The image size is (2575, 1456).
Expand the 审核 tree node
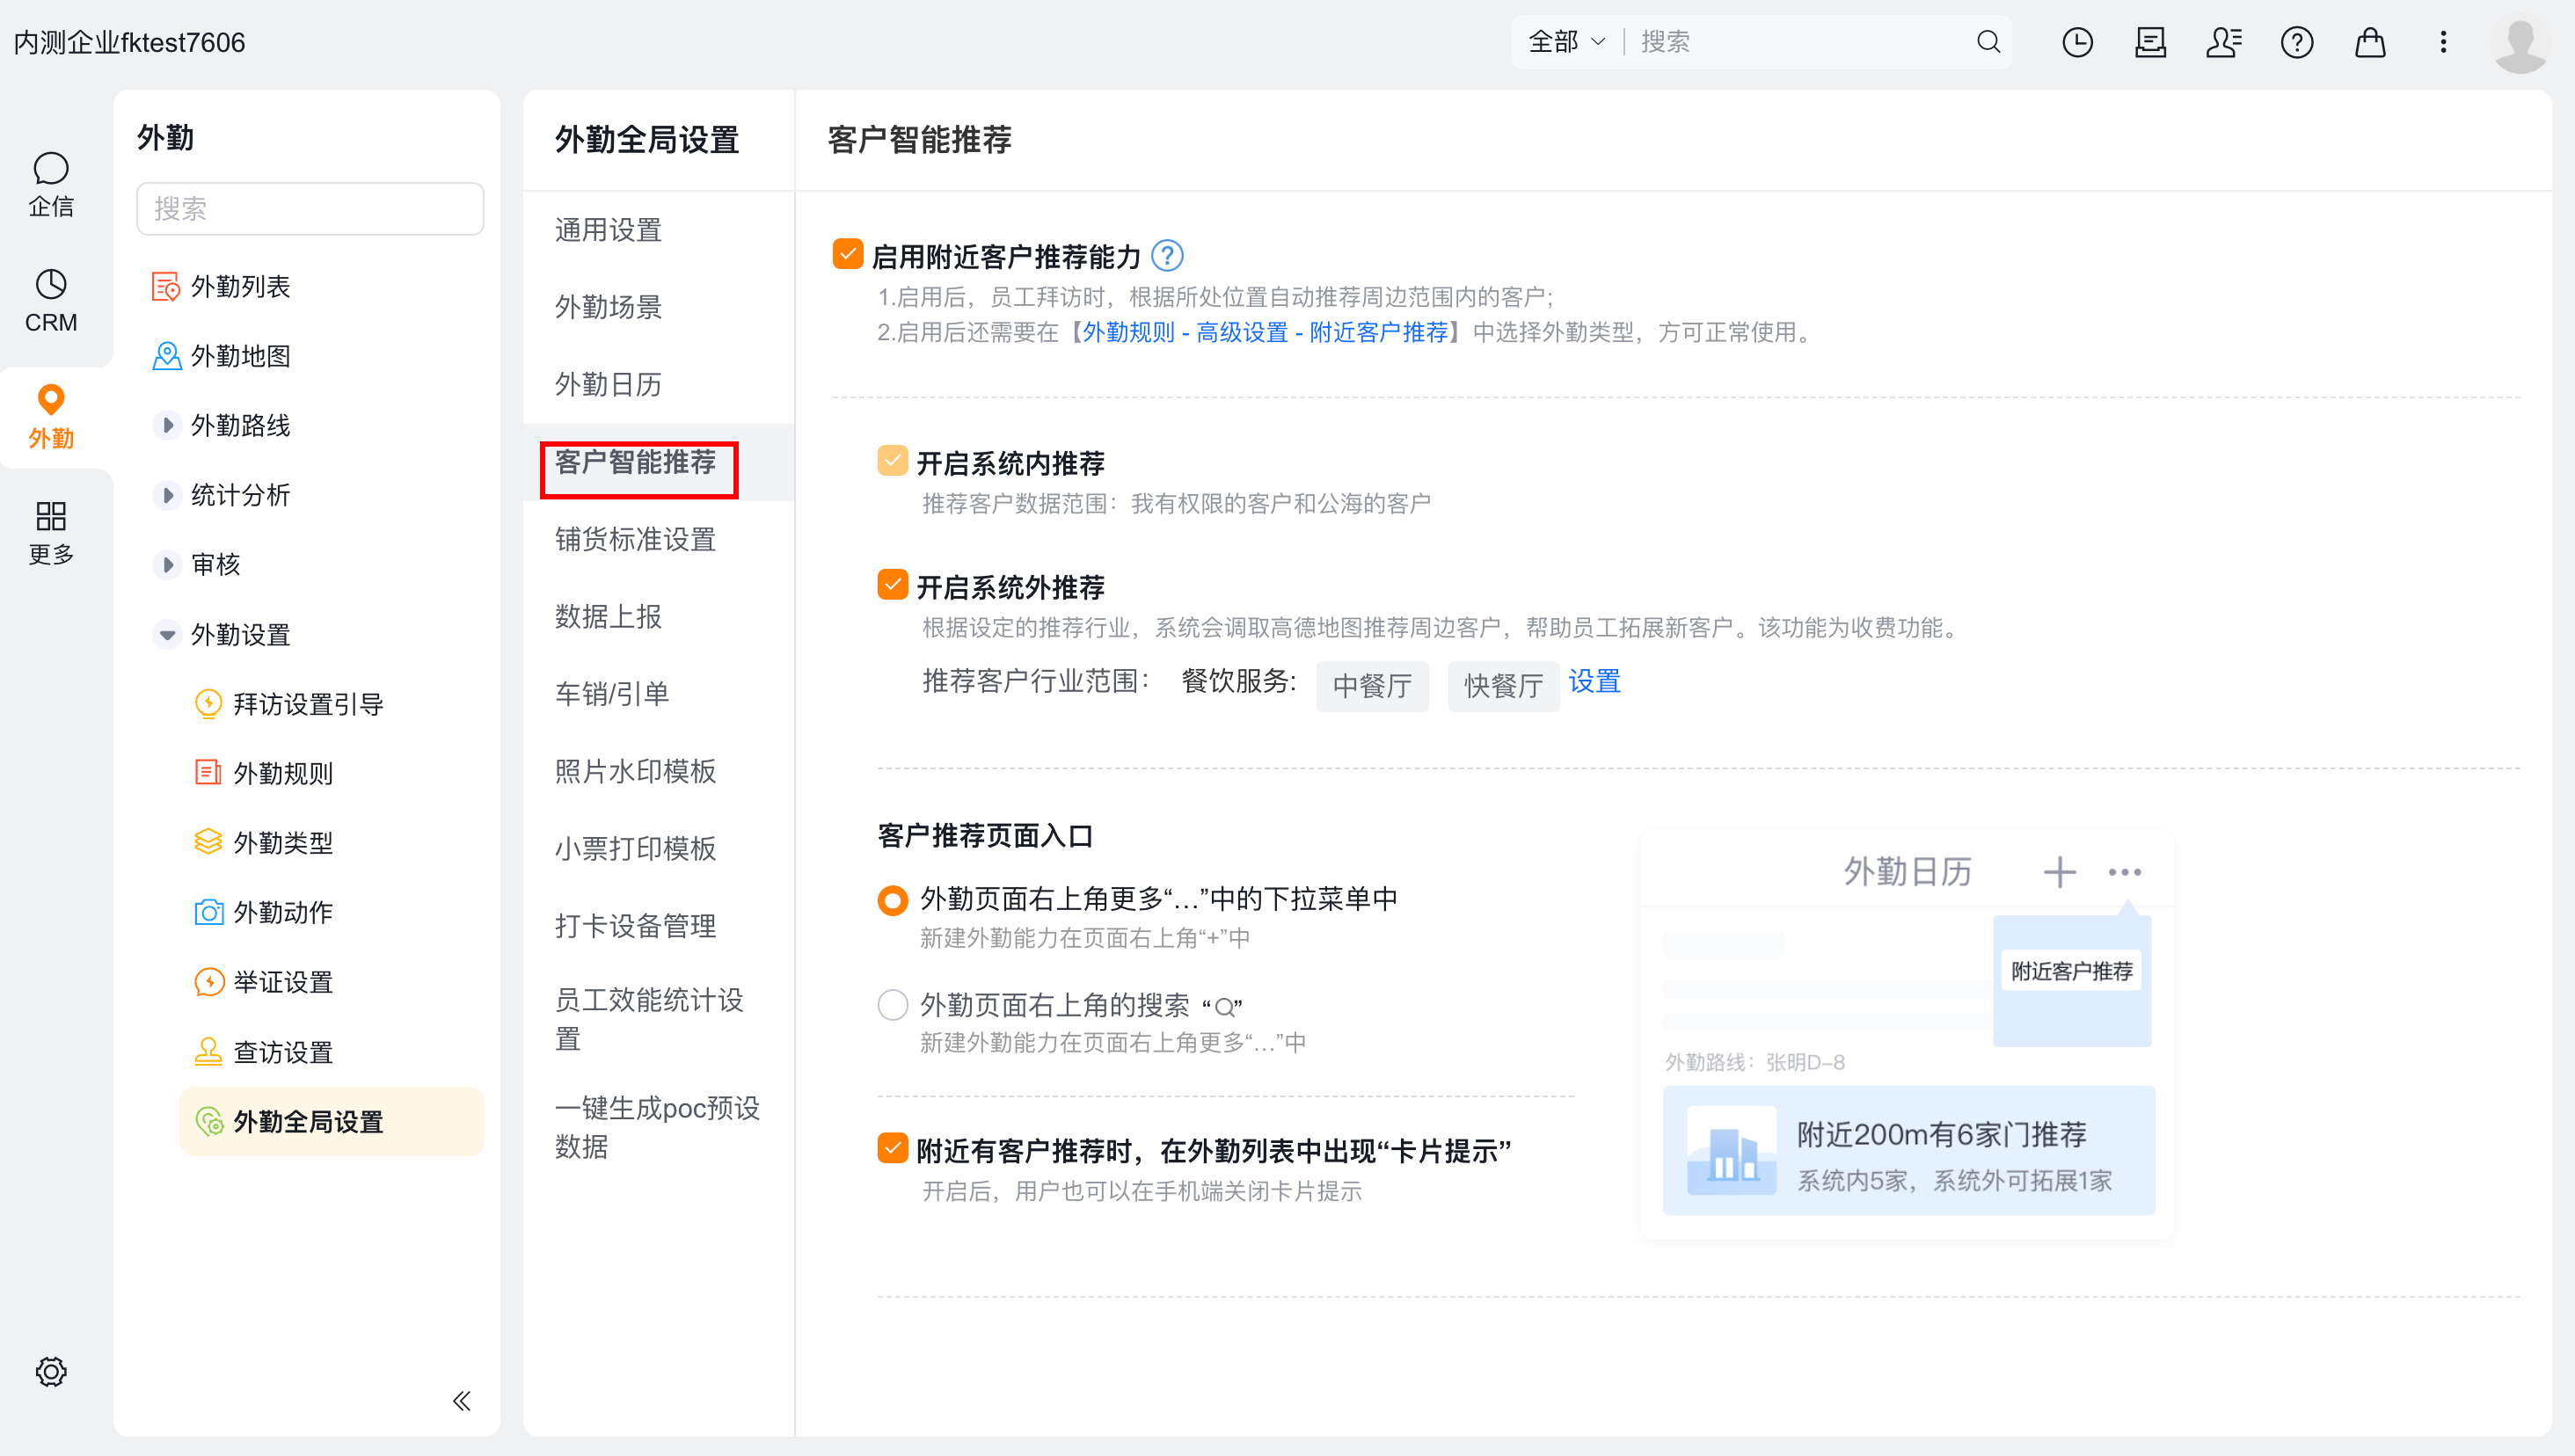(167, 564)
